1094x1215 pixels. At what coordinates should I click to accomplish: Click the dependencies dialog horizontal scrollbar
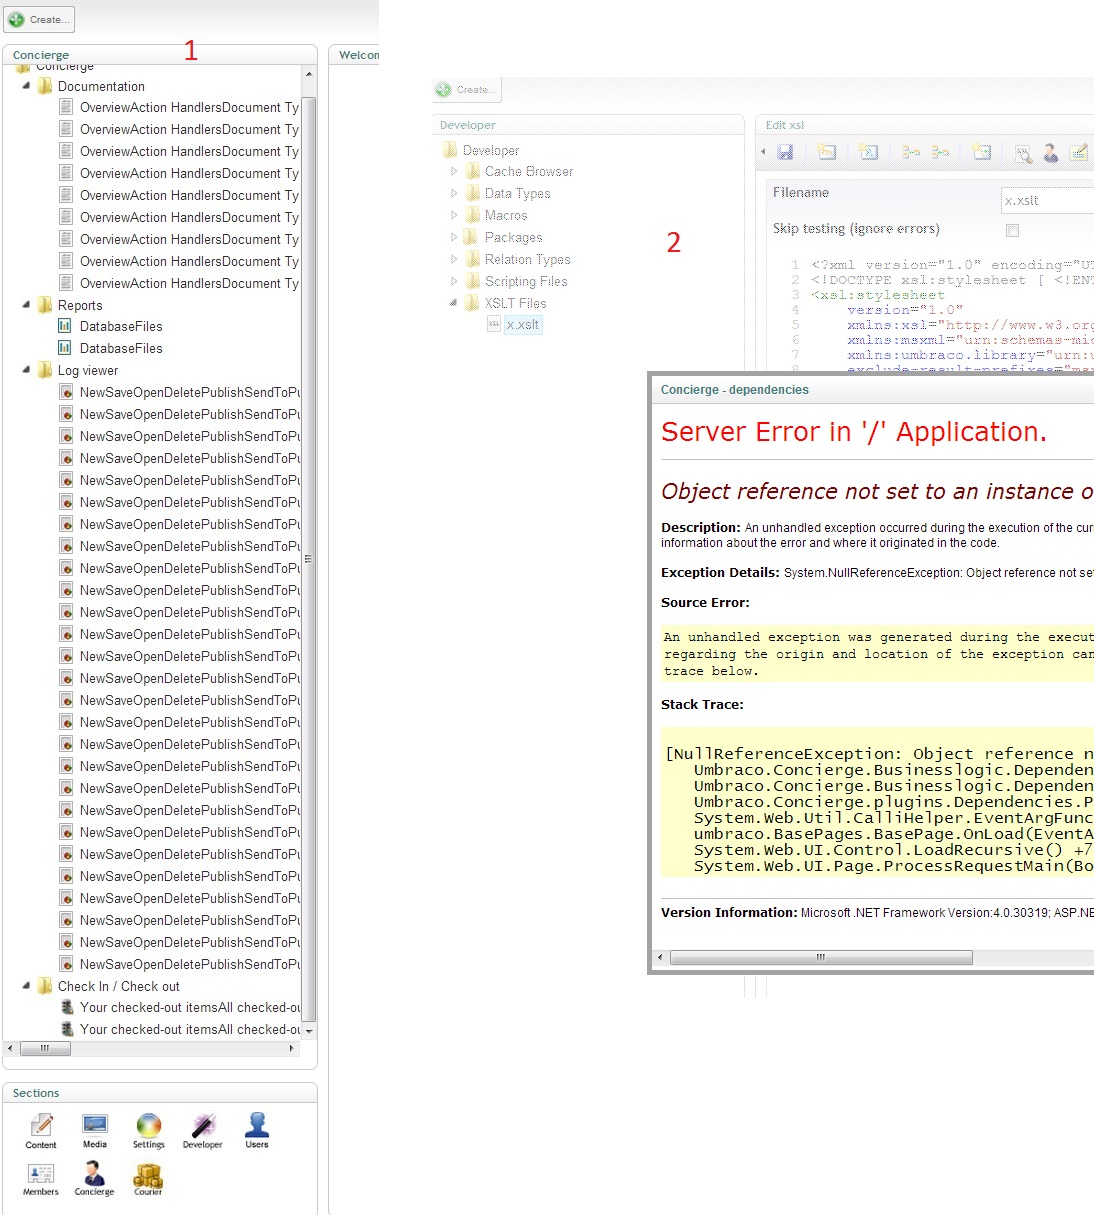tap(821, 957)
